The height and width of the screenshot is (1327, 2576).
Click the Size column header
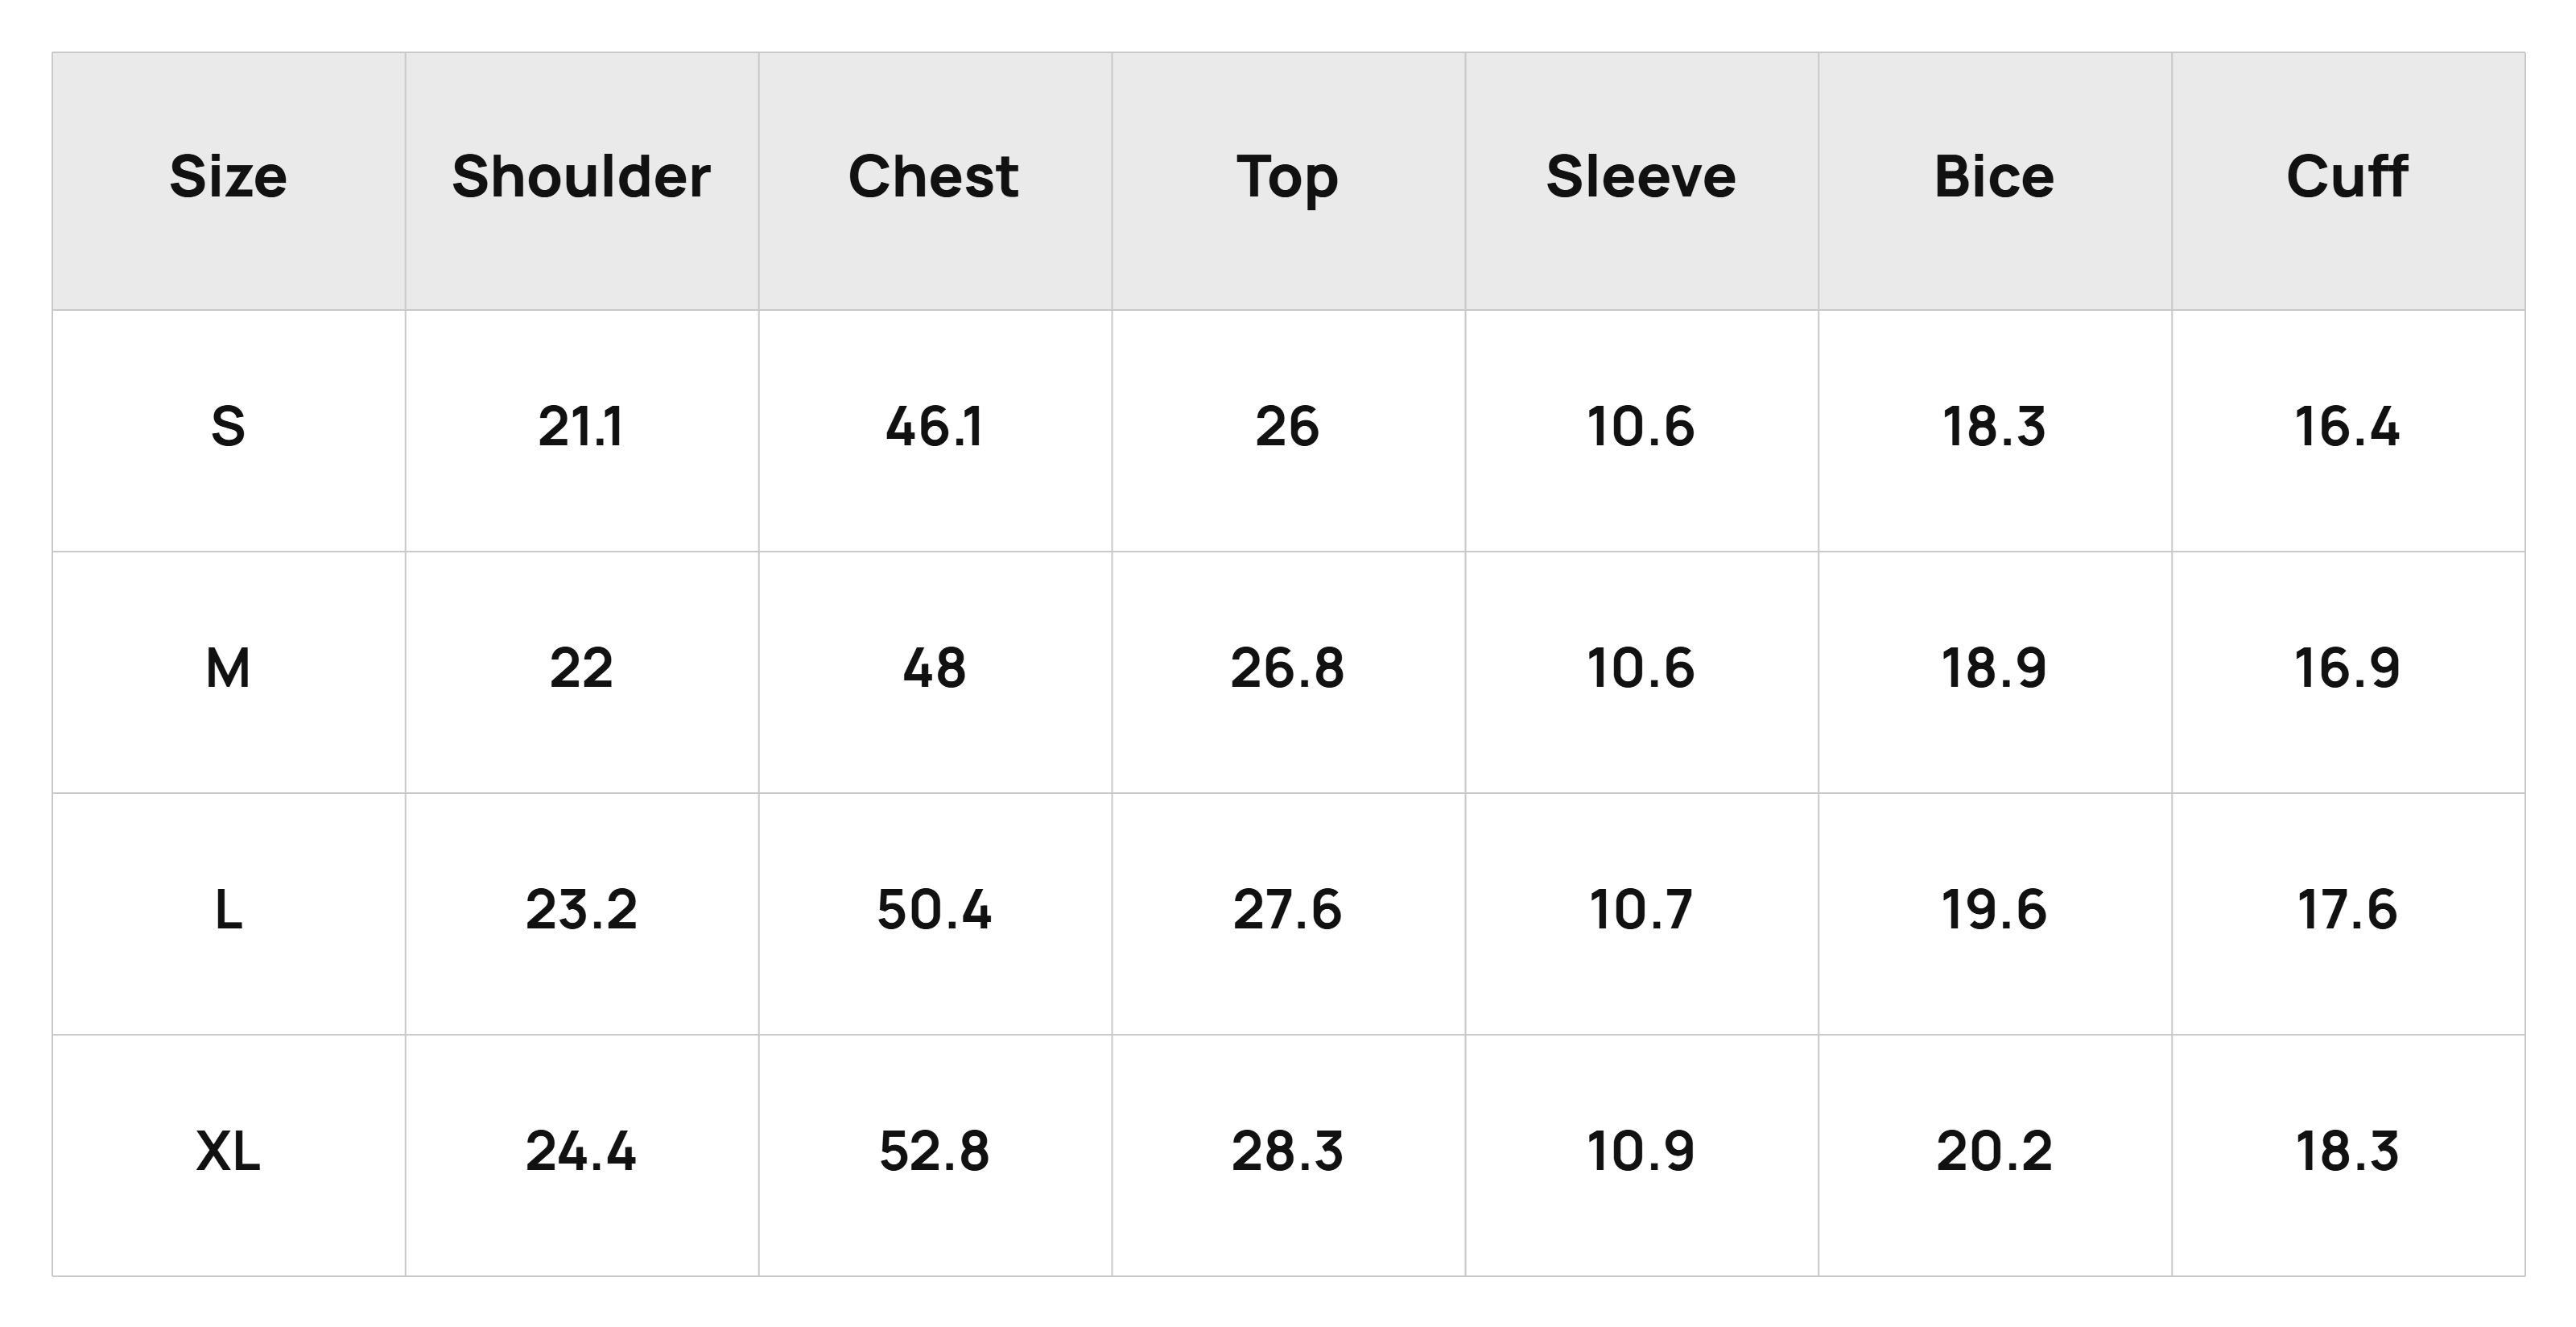[228, 177]
